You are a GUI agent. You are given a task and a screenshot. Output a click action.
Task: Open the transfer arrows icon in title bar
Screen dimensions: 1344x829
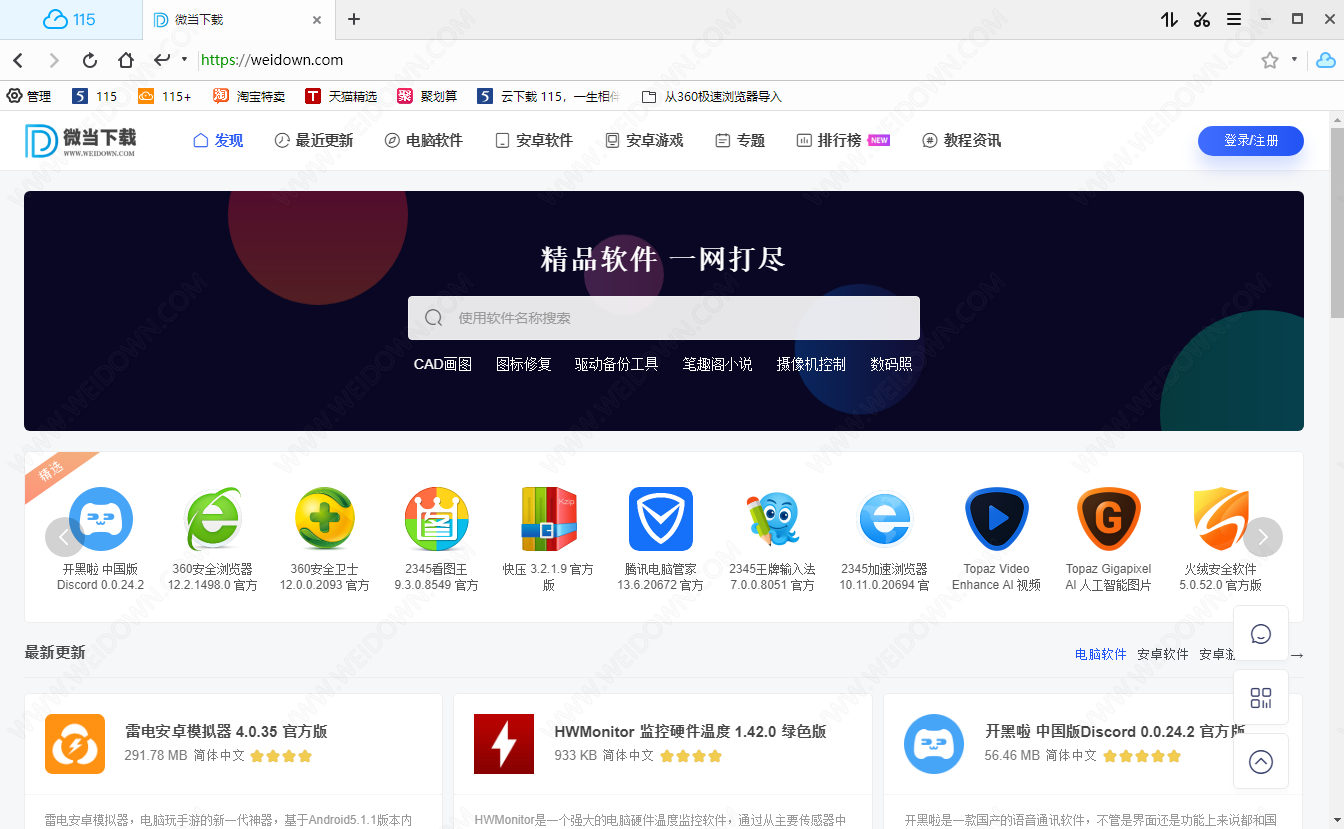(x=1169, y=19)
